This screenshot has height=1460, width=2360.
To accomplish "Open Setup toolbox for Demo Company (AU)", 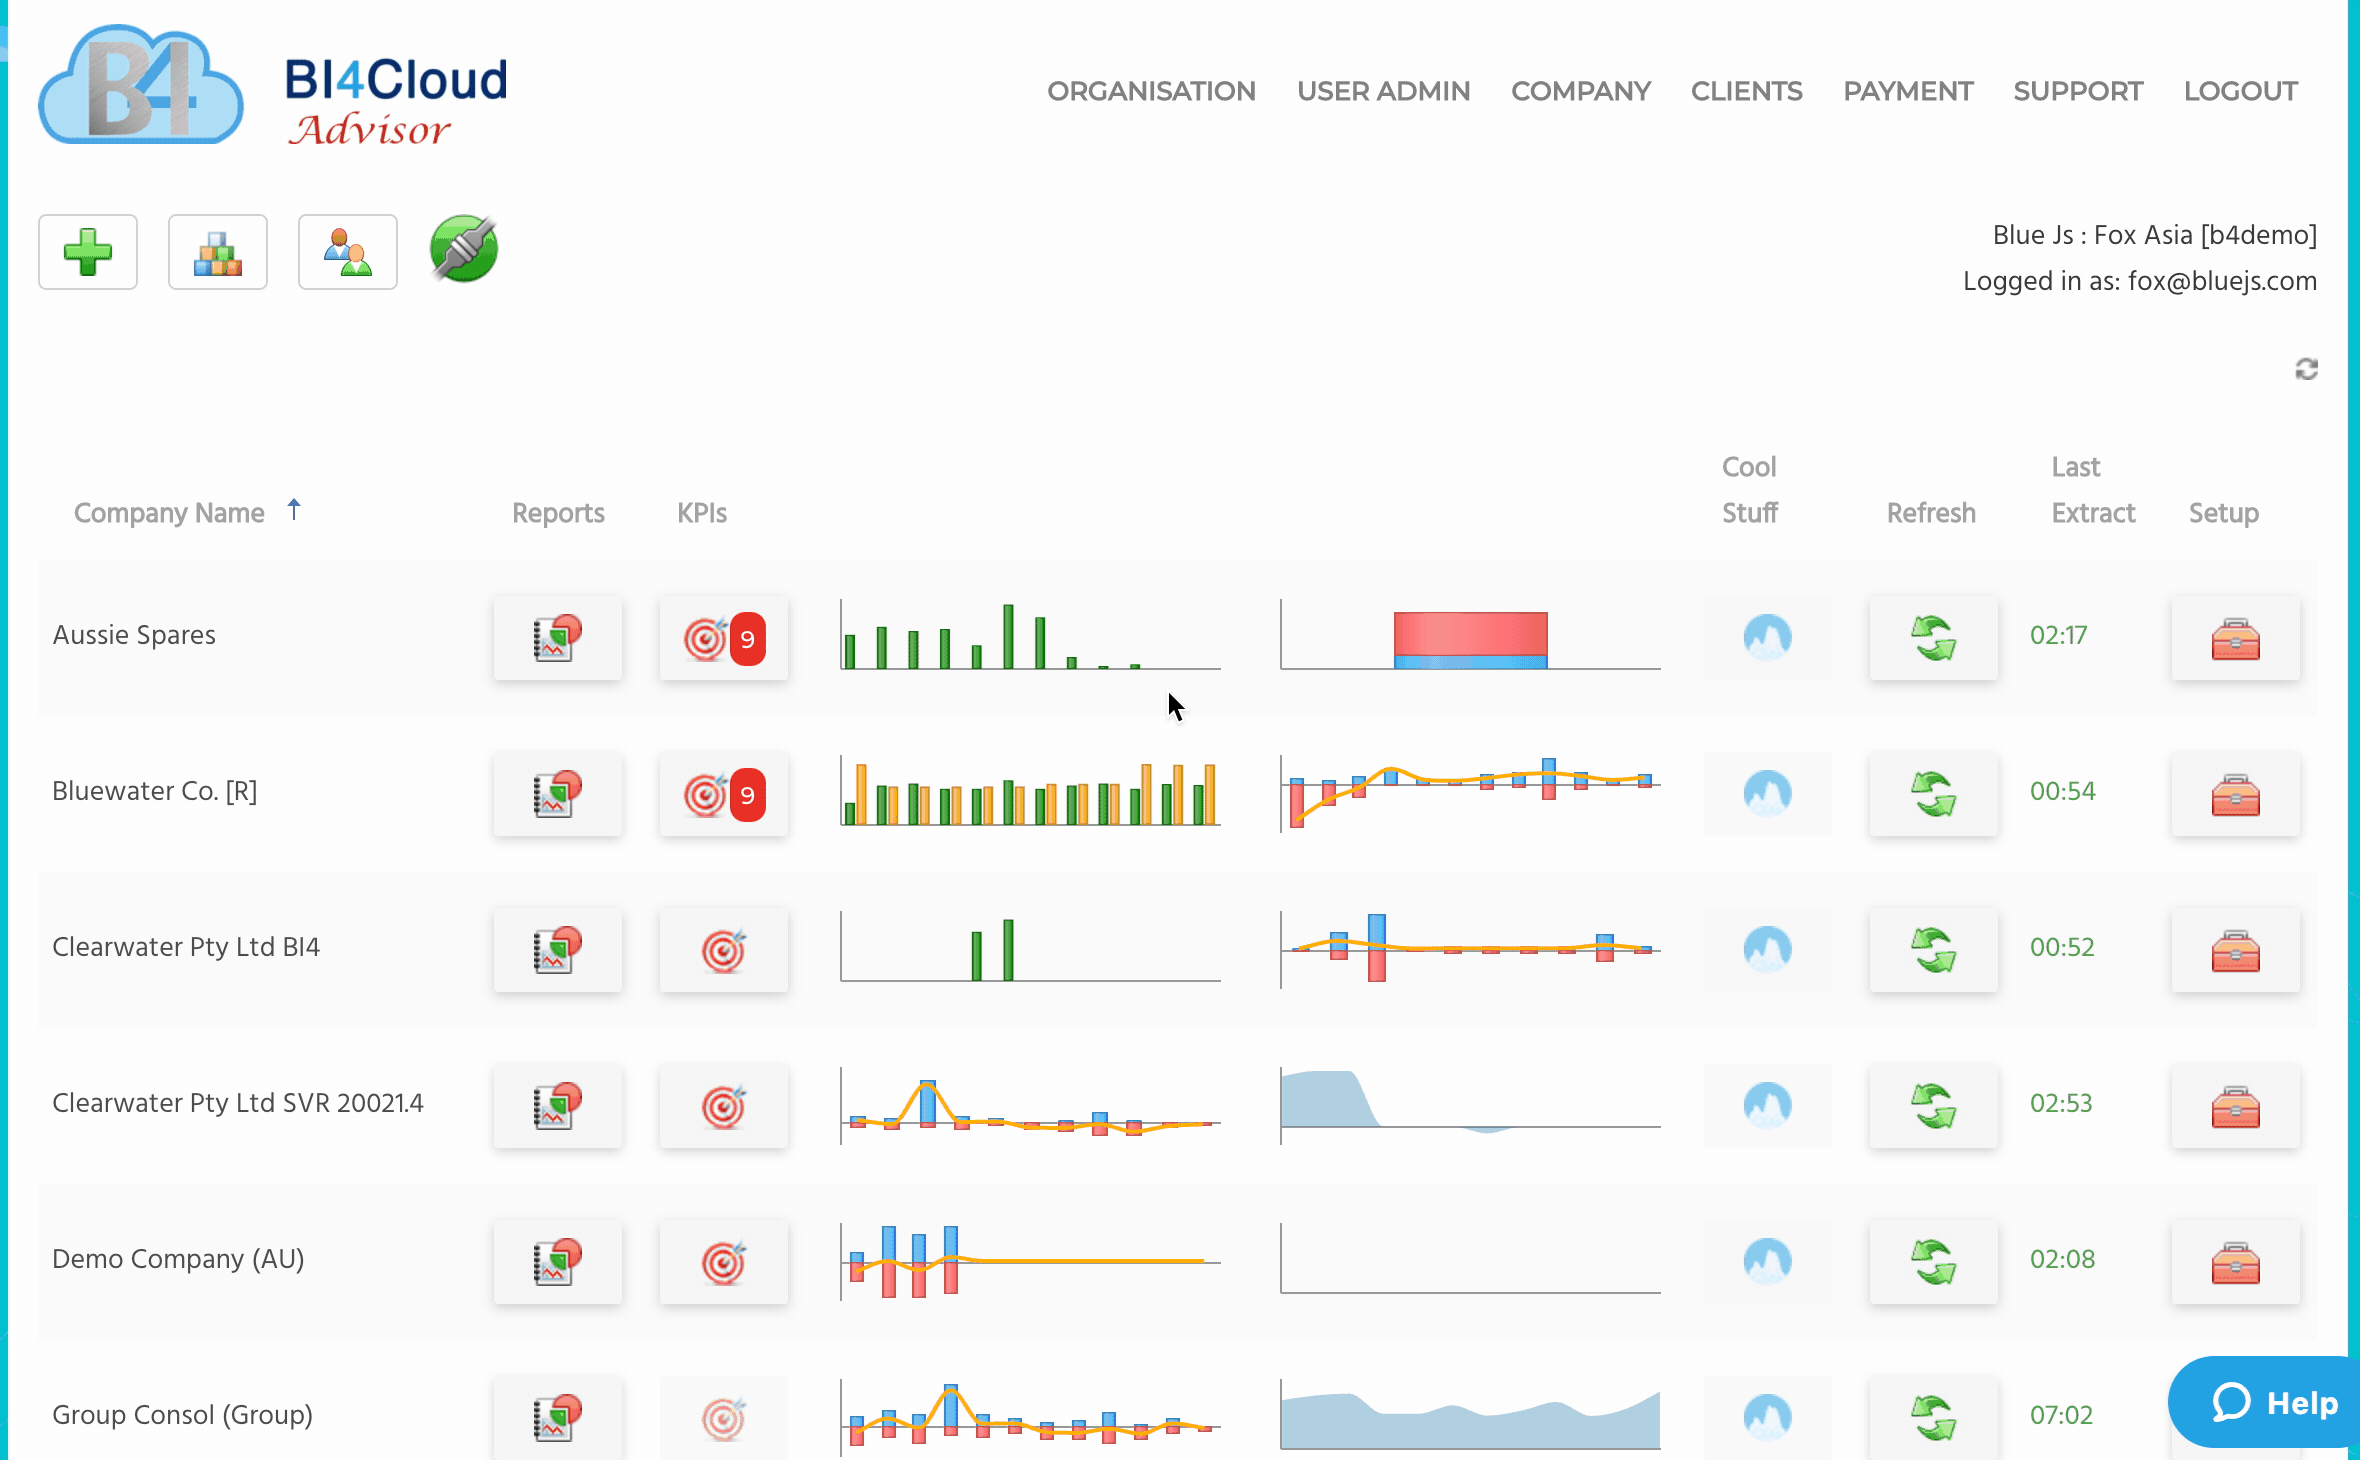I will [x=2236, y=1262].
